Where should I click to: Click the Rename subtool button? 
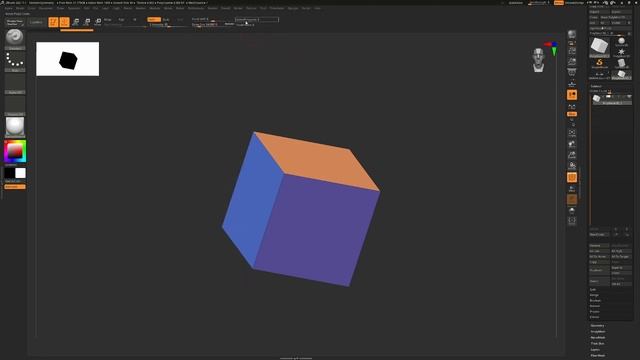coord(599,245)
